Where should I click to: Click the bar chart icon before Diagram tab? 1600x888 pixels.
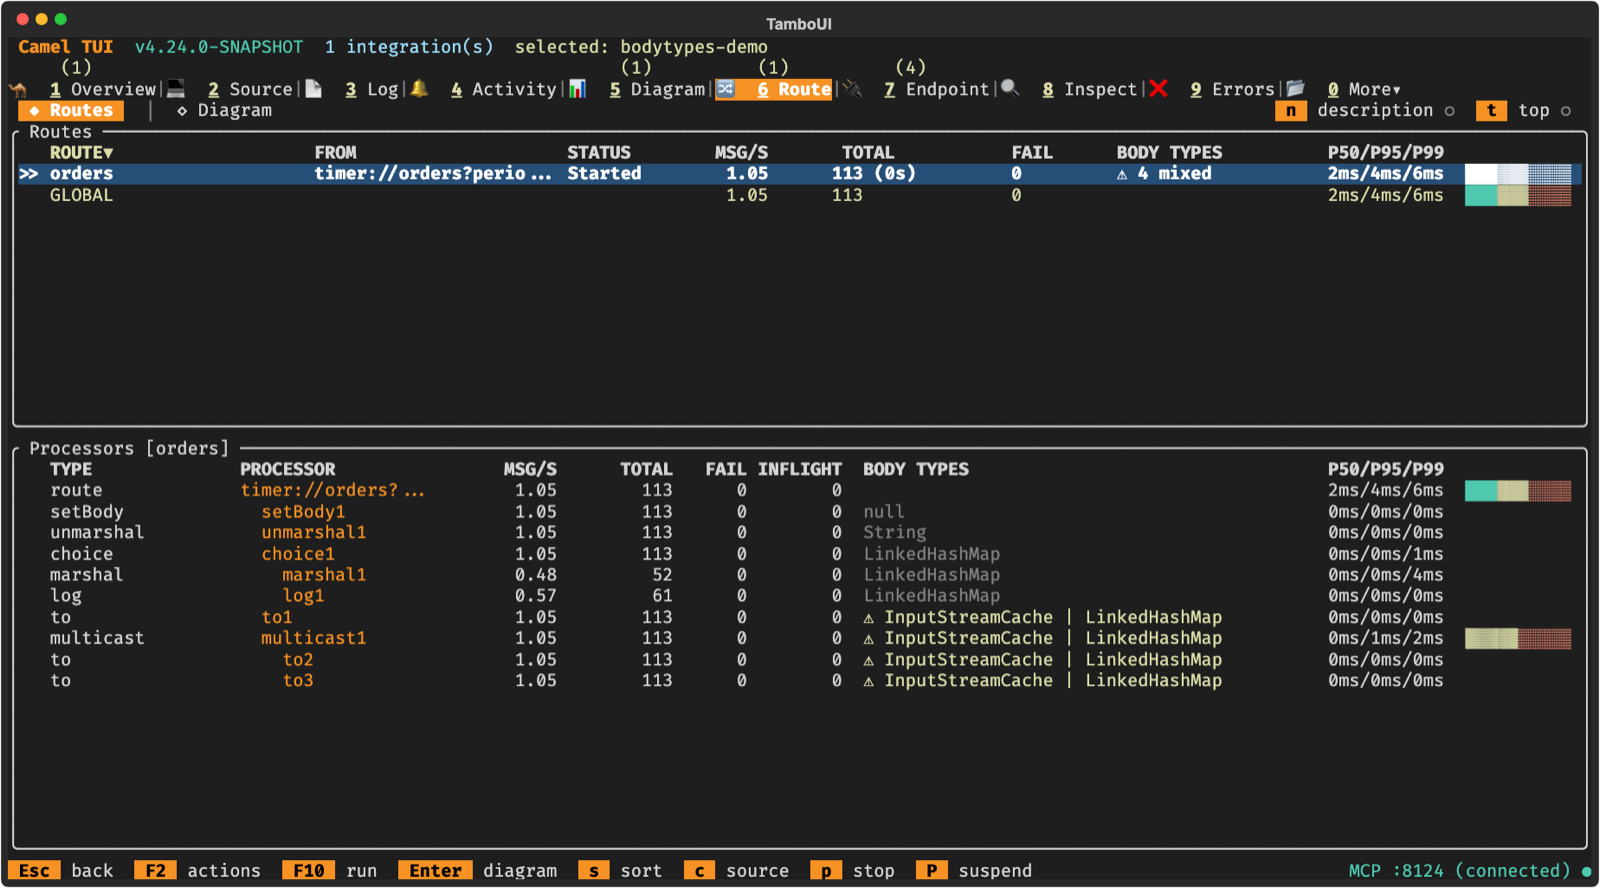(577, 89)
